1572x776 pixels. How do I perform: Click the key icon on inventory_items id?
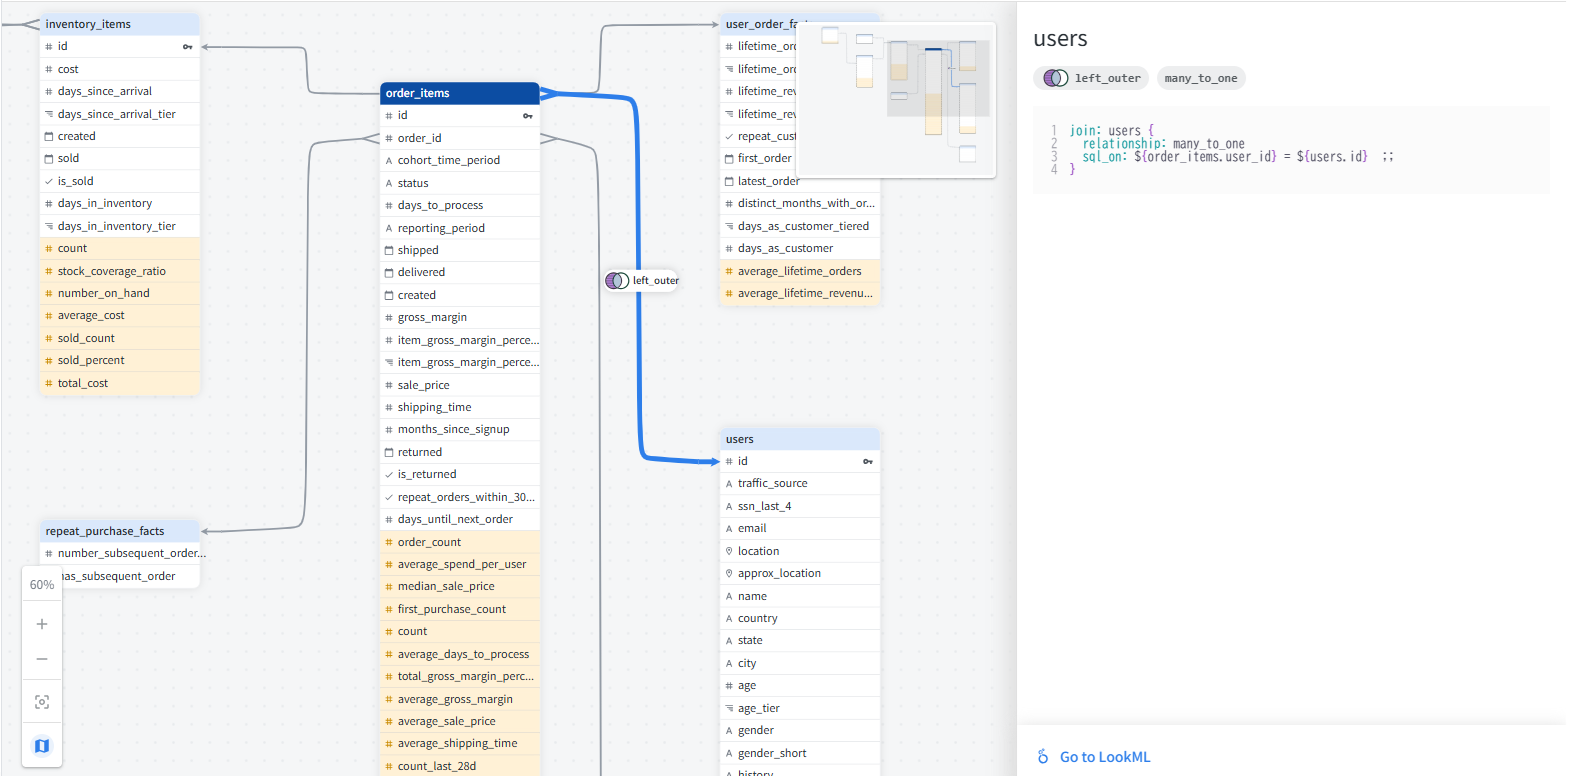pyautogui.click(x=187, y=47)
